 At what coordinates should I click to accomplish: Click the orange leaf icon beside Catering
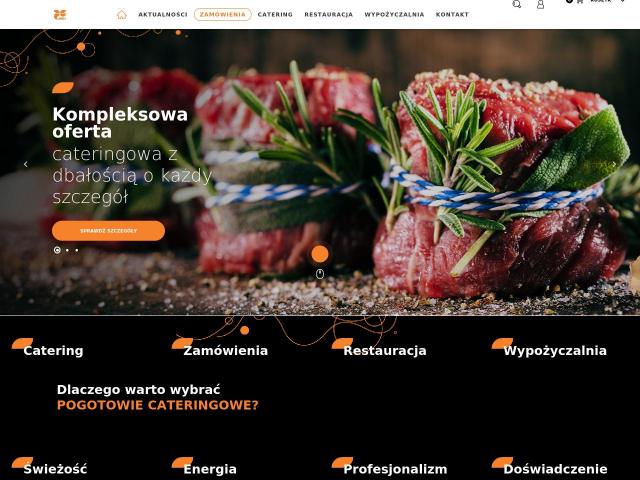(x=22, y=343)
